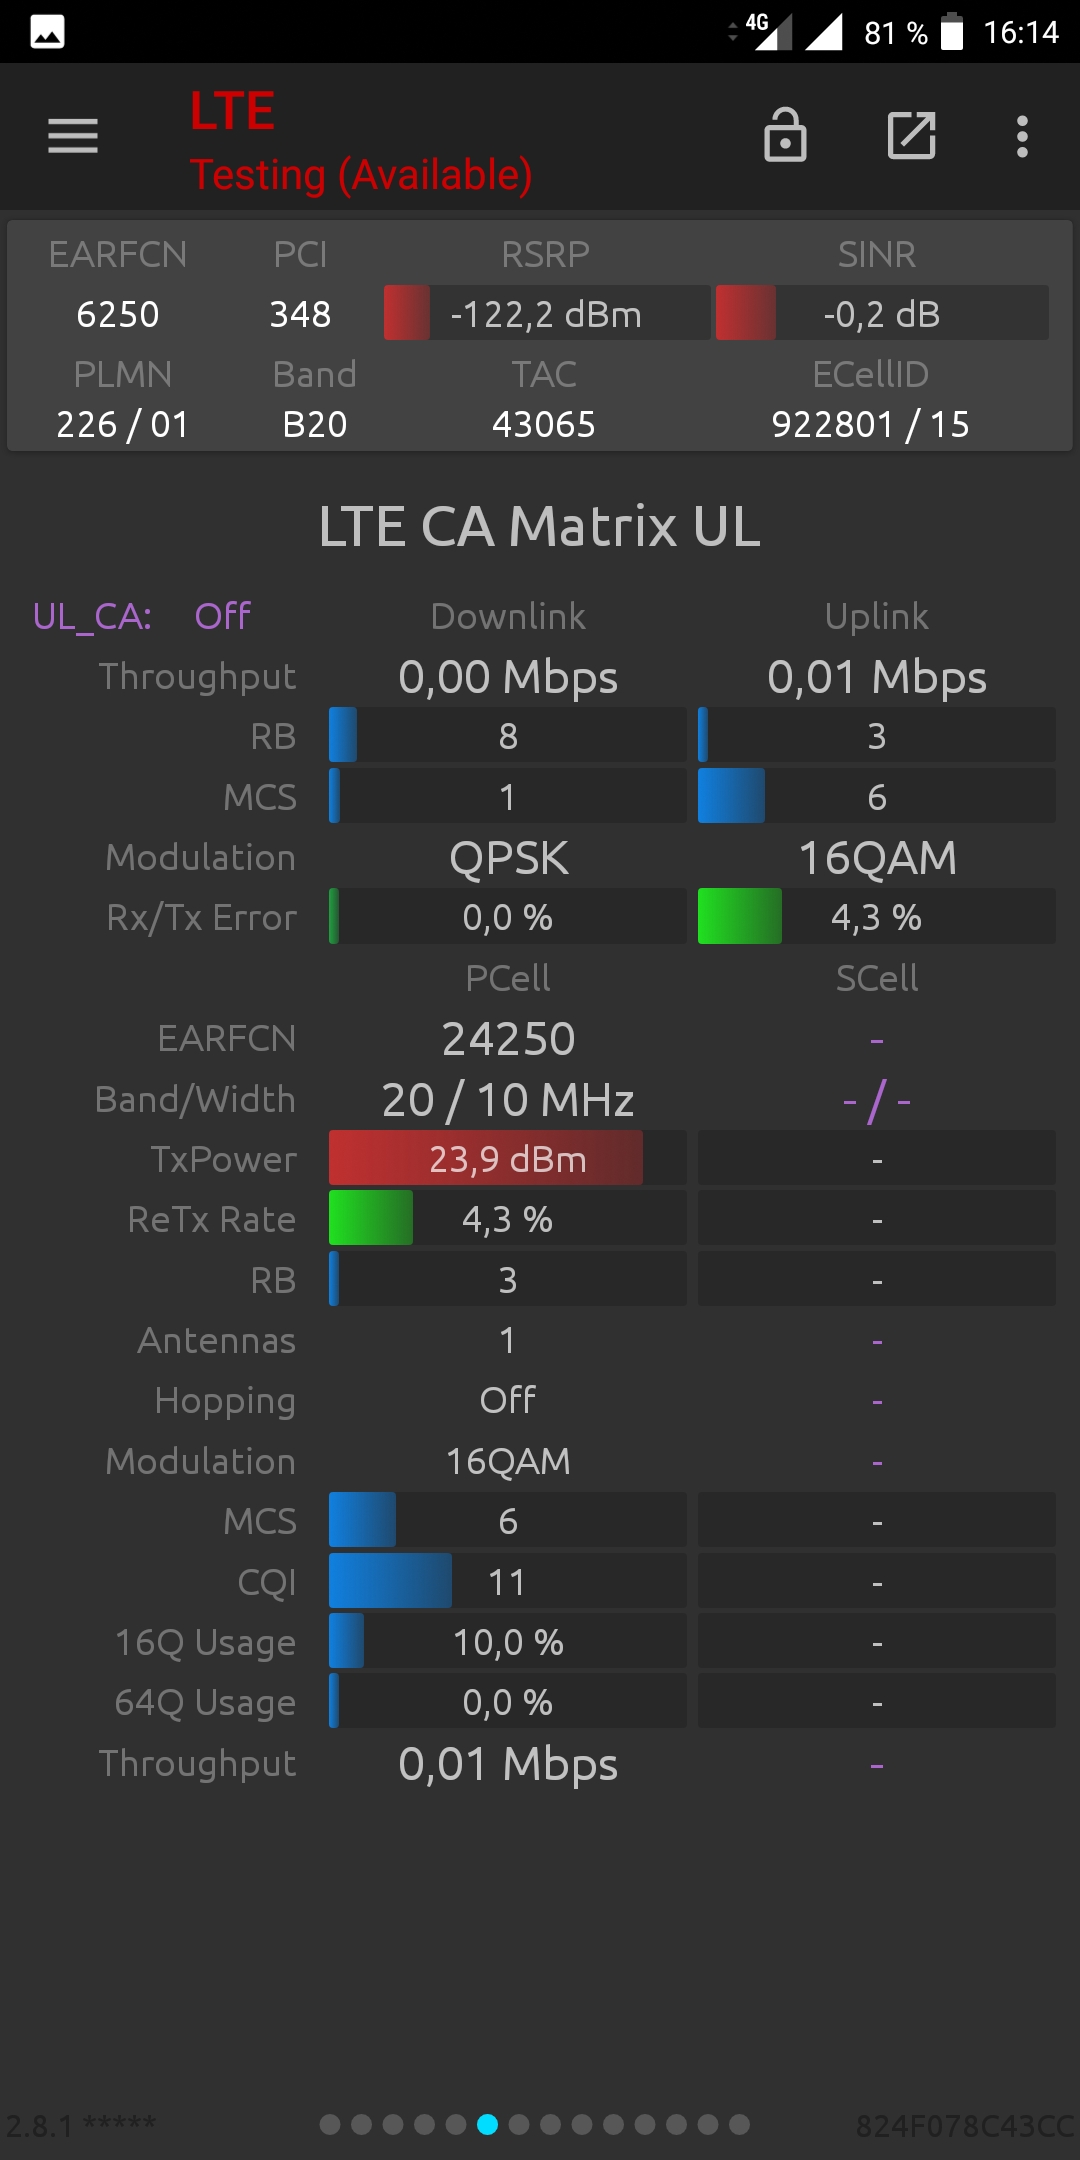Tap the LTE CA Matrix UL heading
Image resolution: width=1080 pixels, height=2160 pixels.
point(540,526)
